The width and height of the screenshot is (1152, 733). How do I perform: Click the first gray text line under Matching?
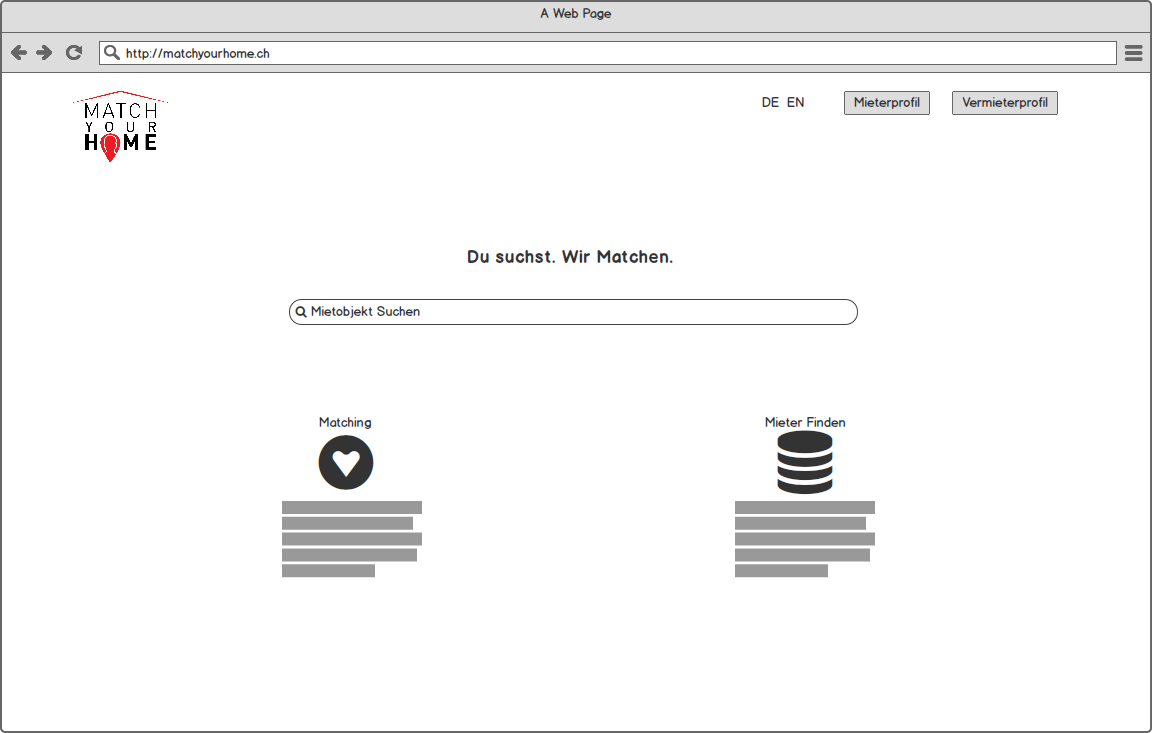coord(352,505)
